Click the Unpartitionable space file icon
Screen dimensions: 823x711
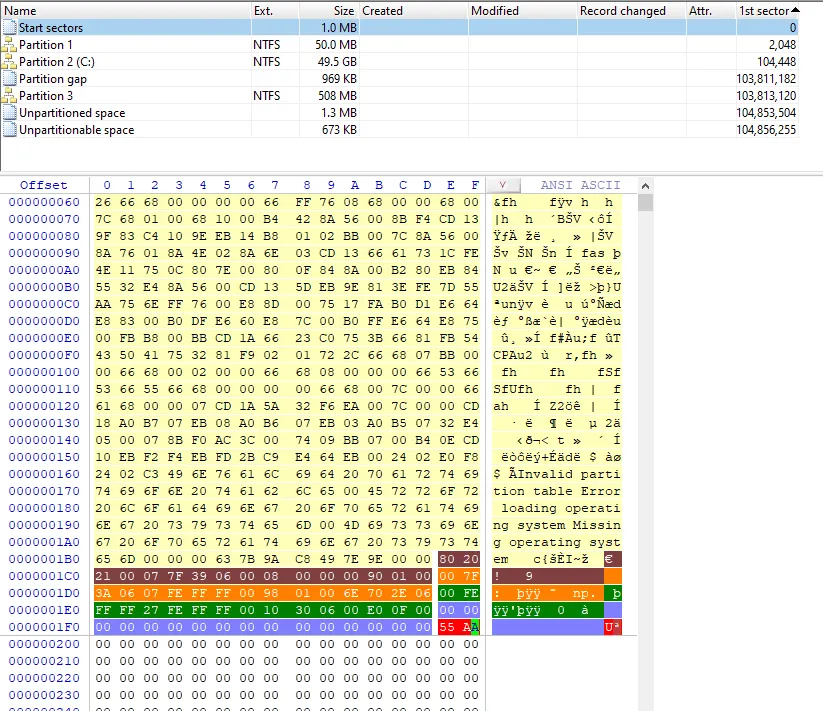(10, 130)
